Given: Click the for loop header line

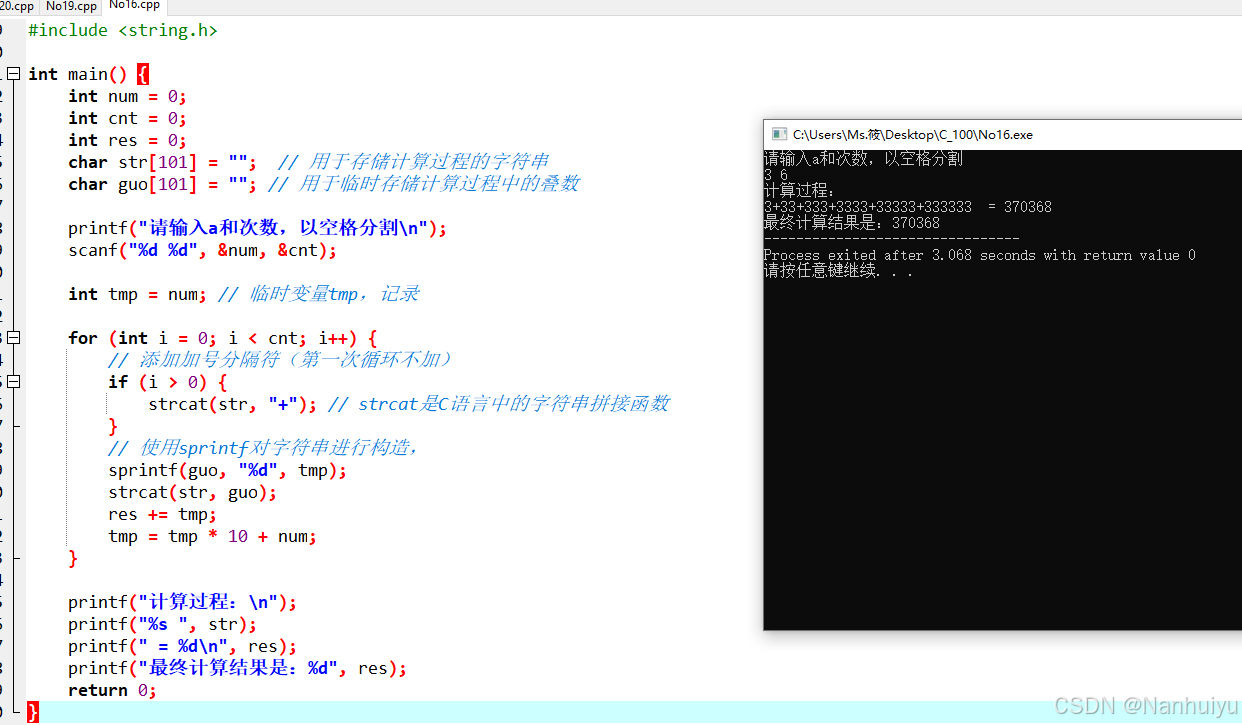Looking at the screenshot, I should 223,338.
